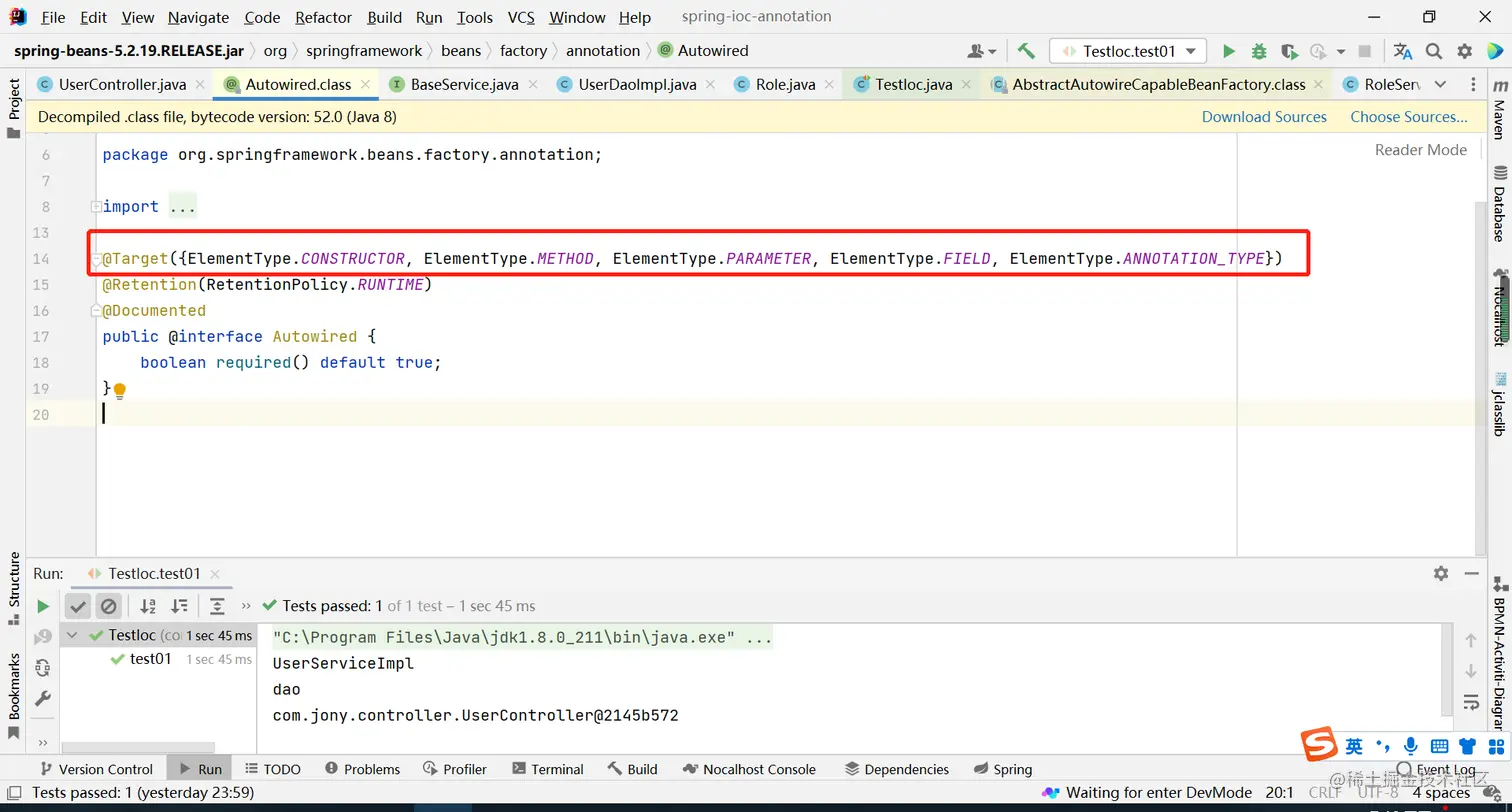Rerun tests in the Run panel
Viewport: 1512px width, 812px height.
(x=42, y=606)
